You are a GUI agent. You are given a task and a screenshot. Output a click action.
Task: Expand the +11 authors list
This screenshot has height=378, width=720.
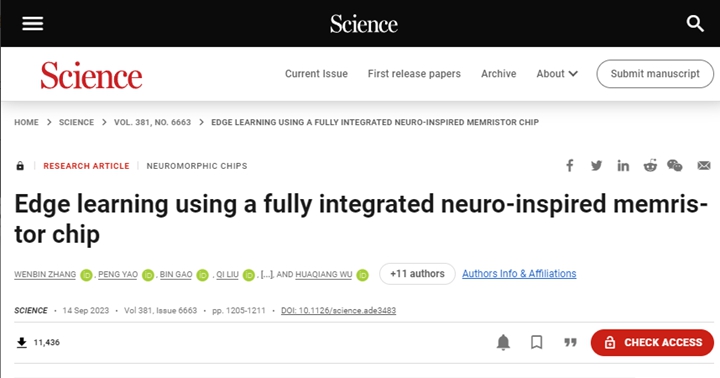pos(417,274)
